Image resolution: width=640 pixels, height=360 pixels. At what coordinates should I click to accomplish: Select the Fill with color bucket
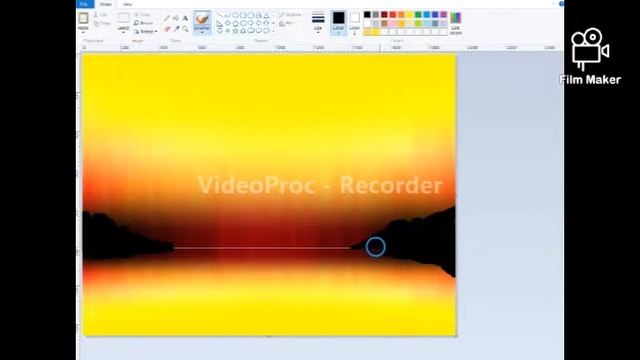click(176, 18)
